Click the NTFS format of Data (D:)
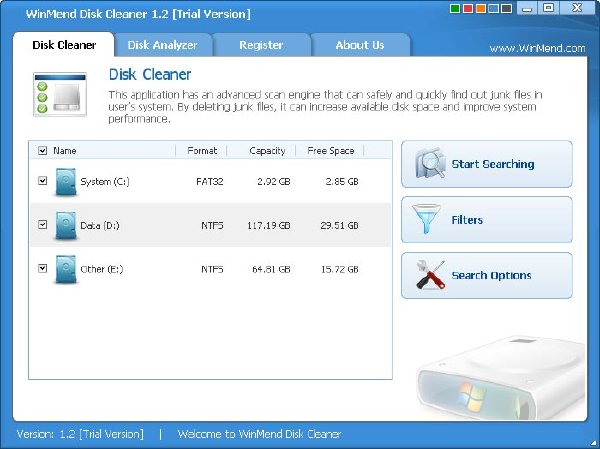The width and height of the screenshot is (600, 449). click(212, 225)
